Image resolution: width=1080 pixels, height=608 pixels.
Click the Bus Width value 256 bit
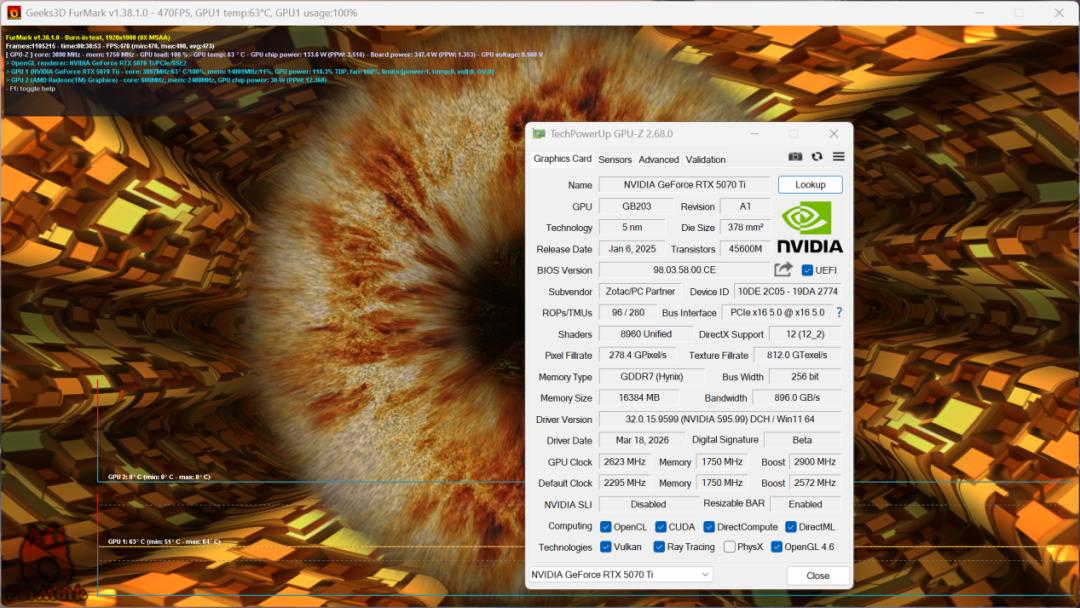[x=805, y=377]
